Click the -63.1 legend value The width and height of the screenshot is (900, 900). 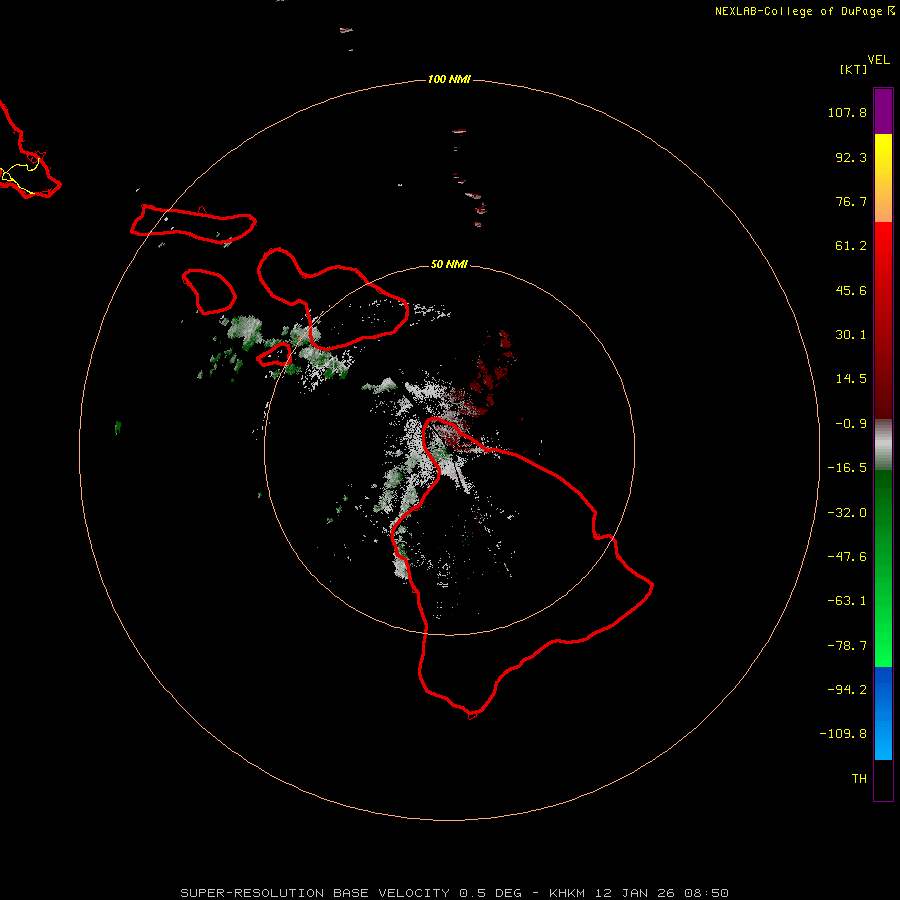point(847,601)
